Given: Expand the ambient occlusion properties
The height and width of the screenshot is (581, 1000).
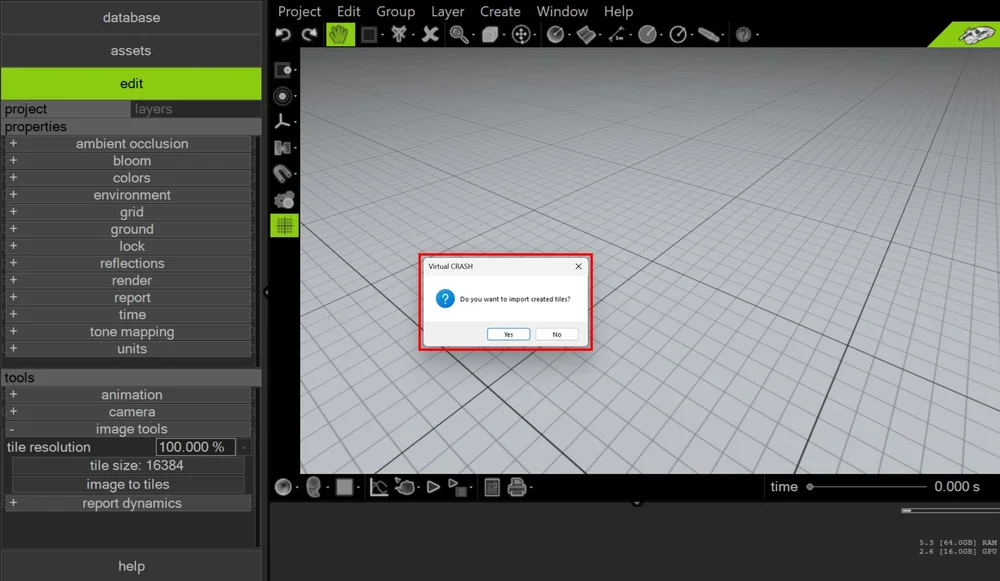Looking at the screenshot, I should (128, 143).
